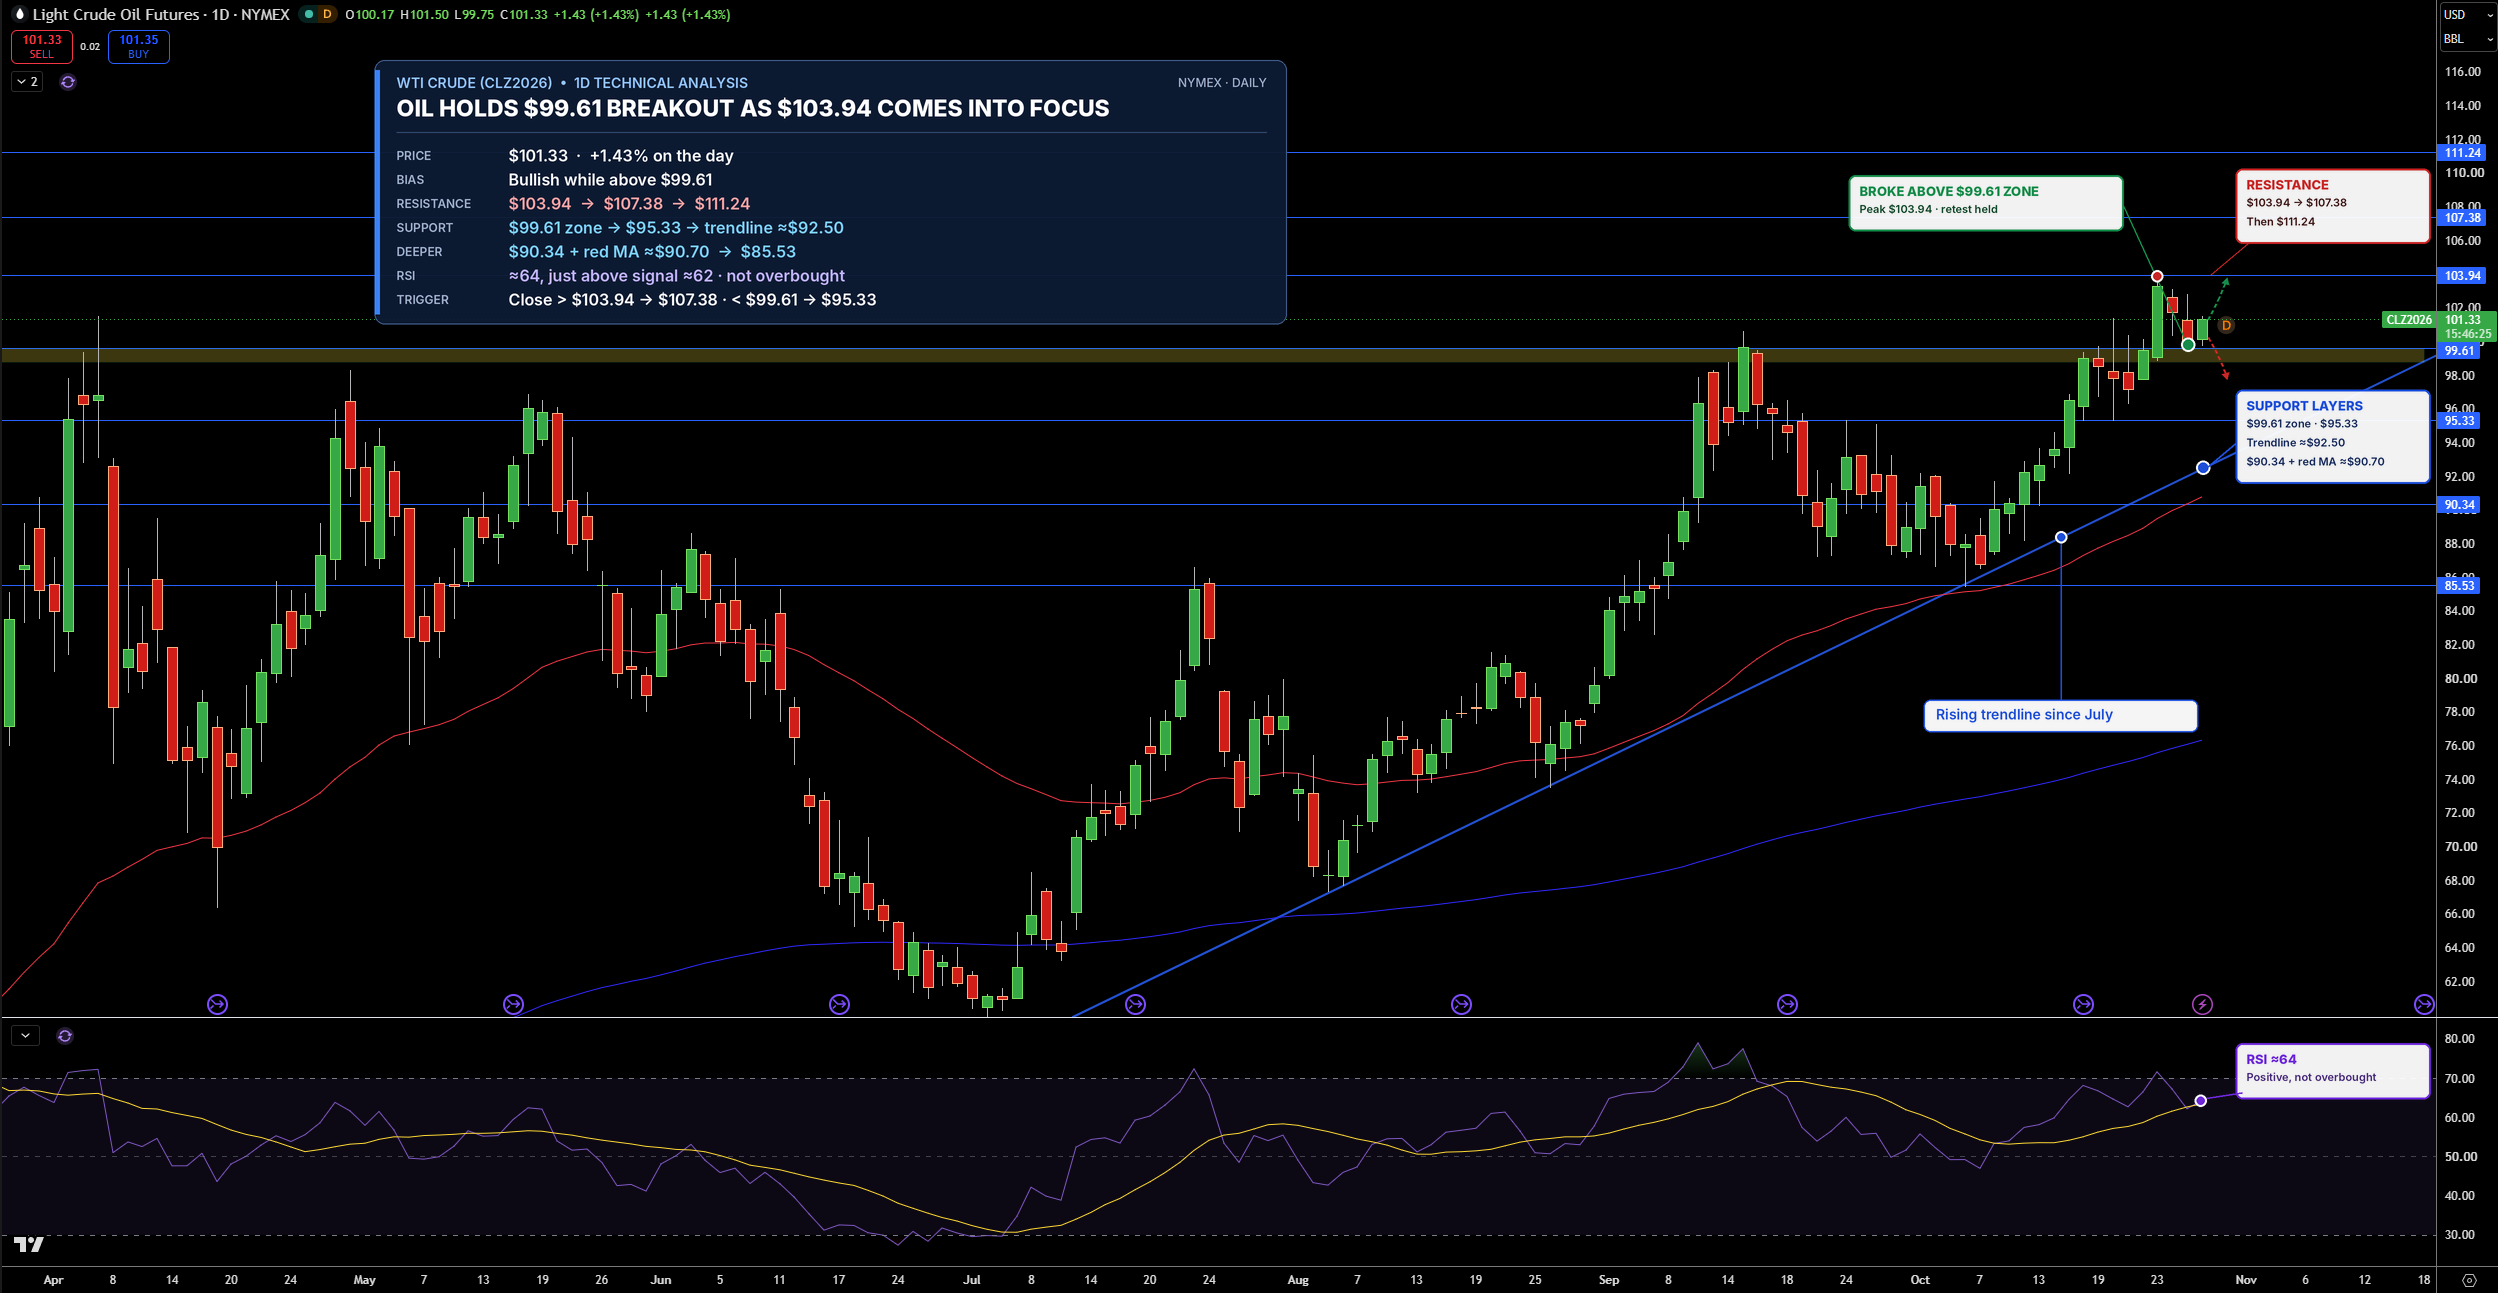Click the green market status dot
2498x1293 pixels.
309,14
